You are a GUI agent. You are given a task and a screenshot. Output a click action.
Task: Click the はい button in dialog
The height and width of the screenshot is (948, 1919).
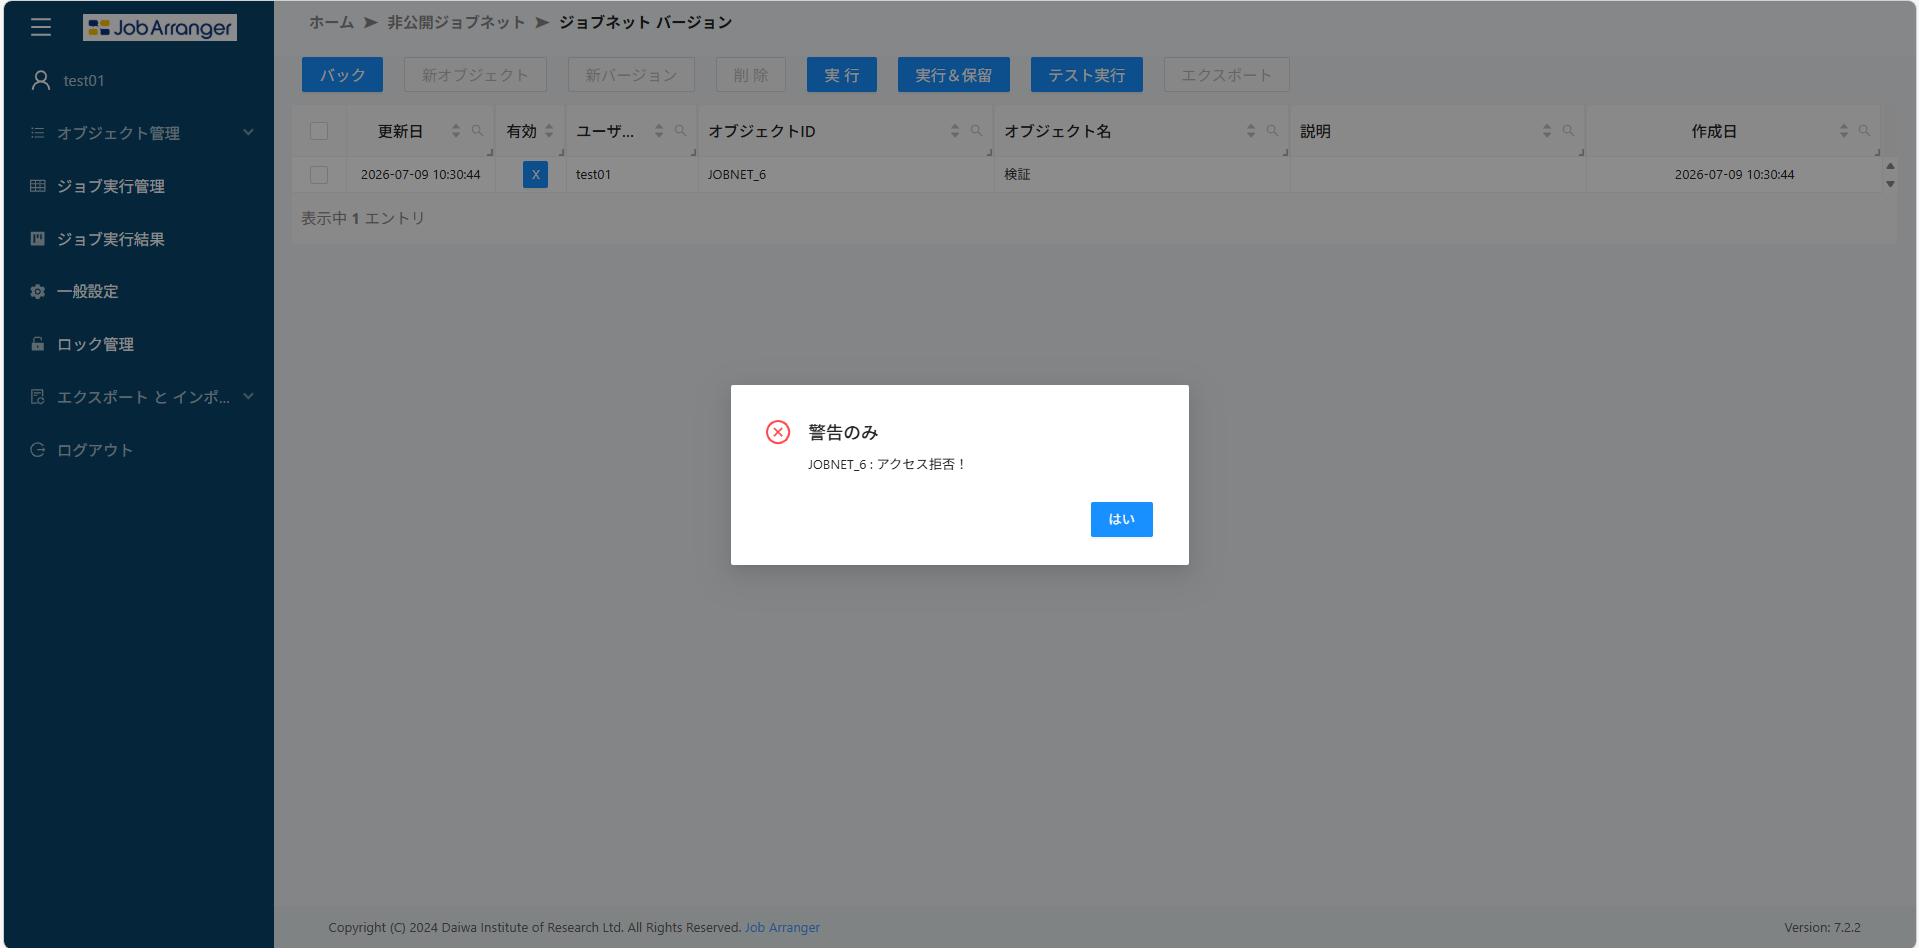(1121, 519)
